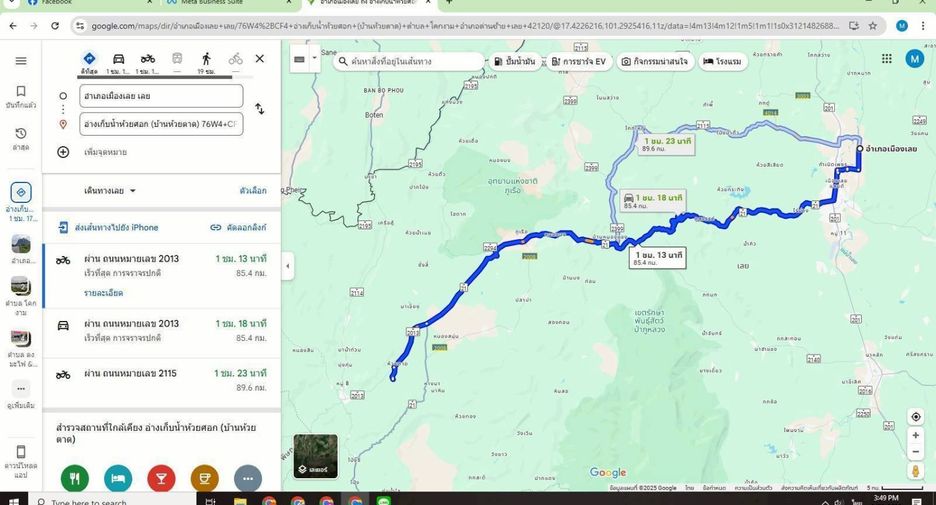Click Windows taskbar search box
936x505 pixels.
point(113,500)
